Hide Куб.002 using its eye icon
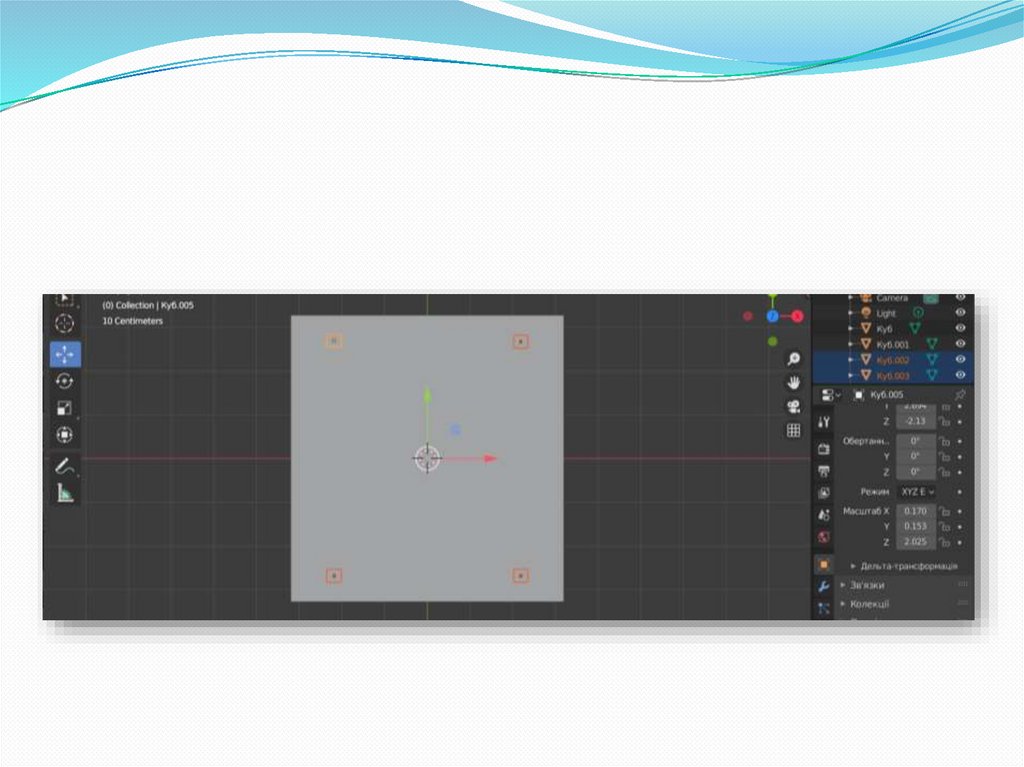Viewport: 1024px width, 767px height. [x=960, y=359]
